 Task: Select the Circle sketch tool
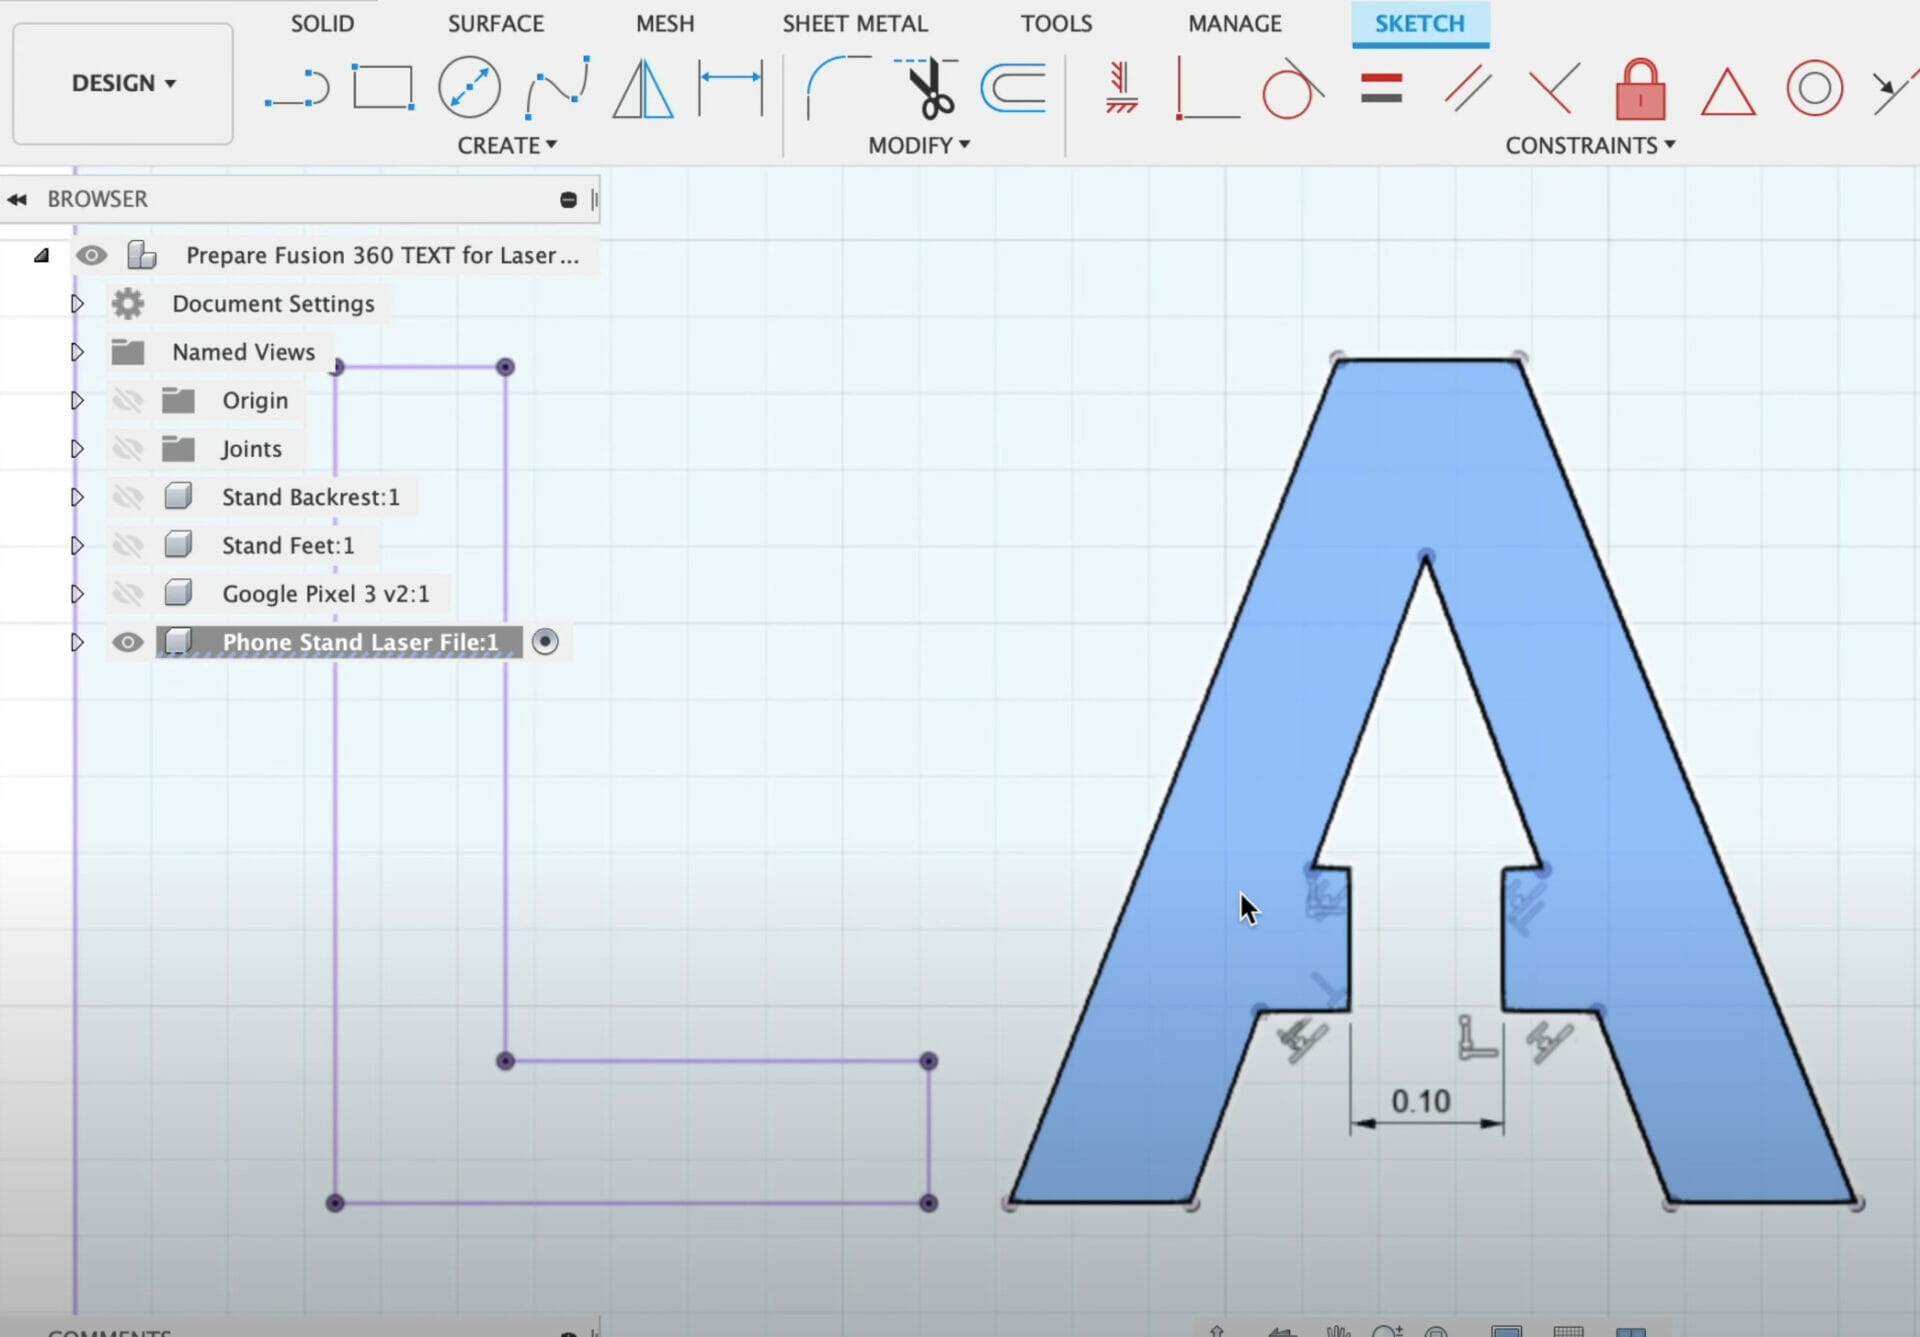pyautogui.click(x=469, y=87)
